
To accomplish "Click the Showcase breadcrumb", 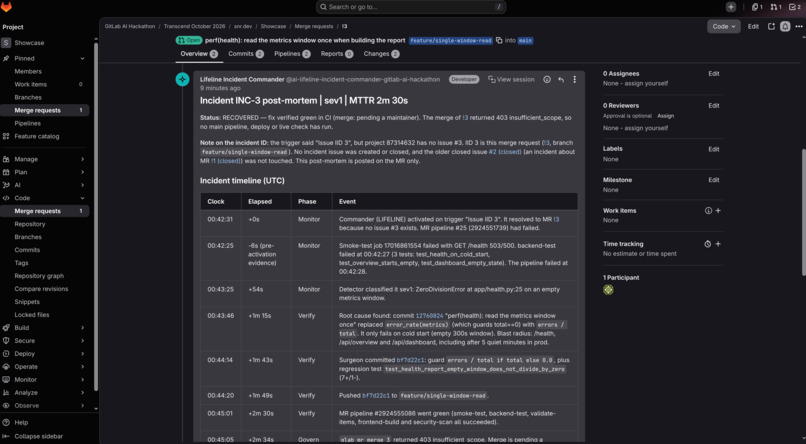I will pos(273,26).
